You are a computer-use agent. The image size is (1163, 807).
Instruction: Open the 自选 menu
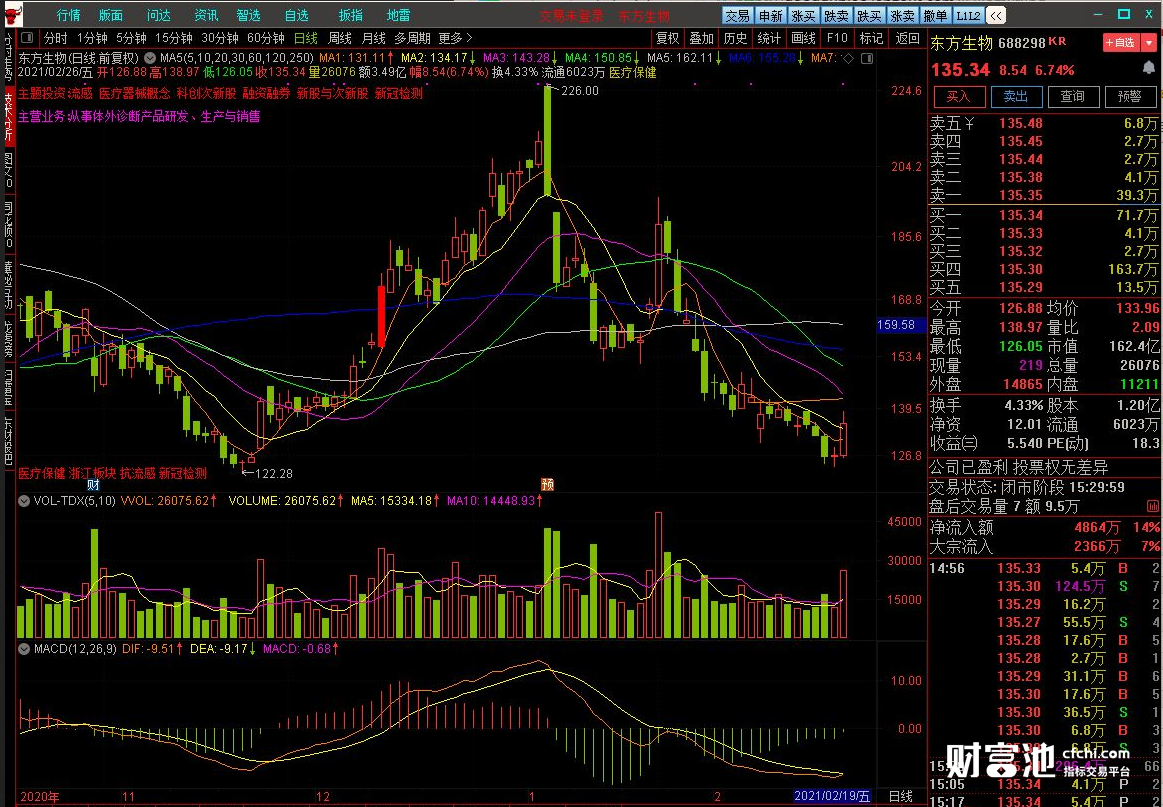297,15
